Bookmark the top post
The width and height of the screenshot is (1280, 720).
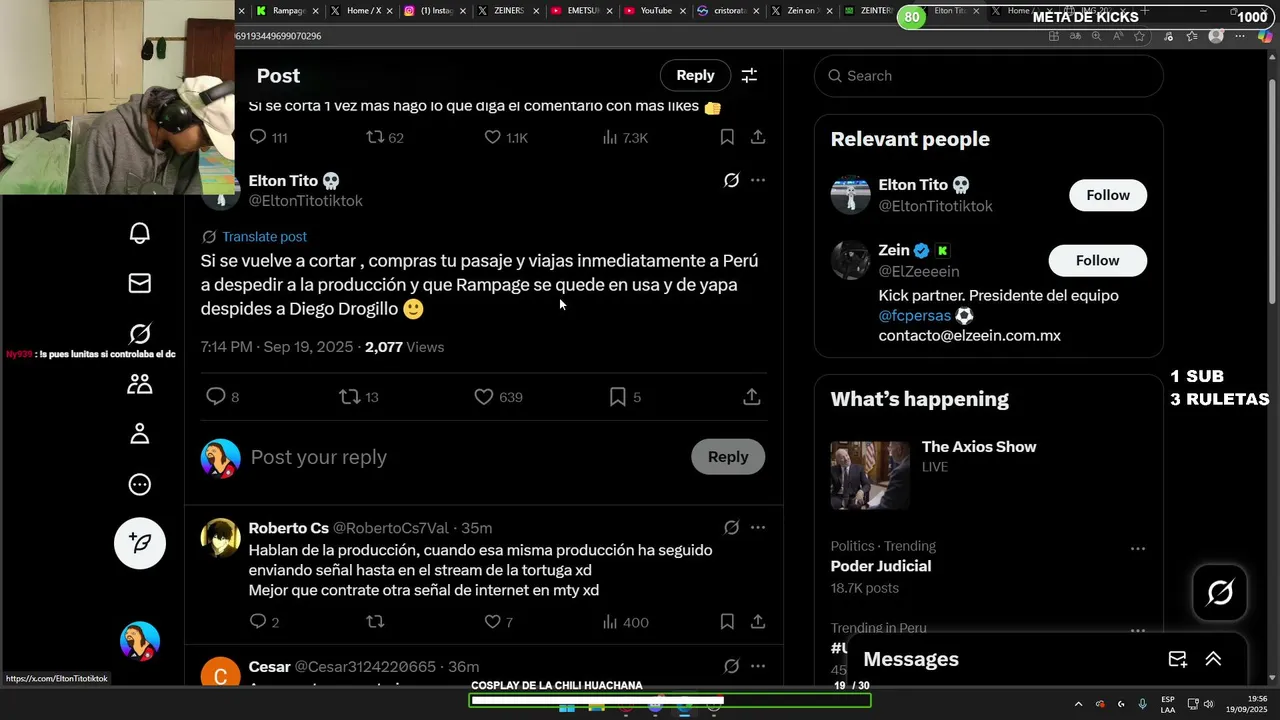coord(727,137)
